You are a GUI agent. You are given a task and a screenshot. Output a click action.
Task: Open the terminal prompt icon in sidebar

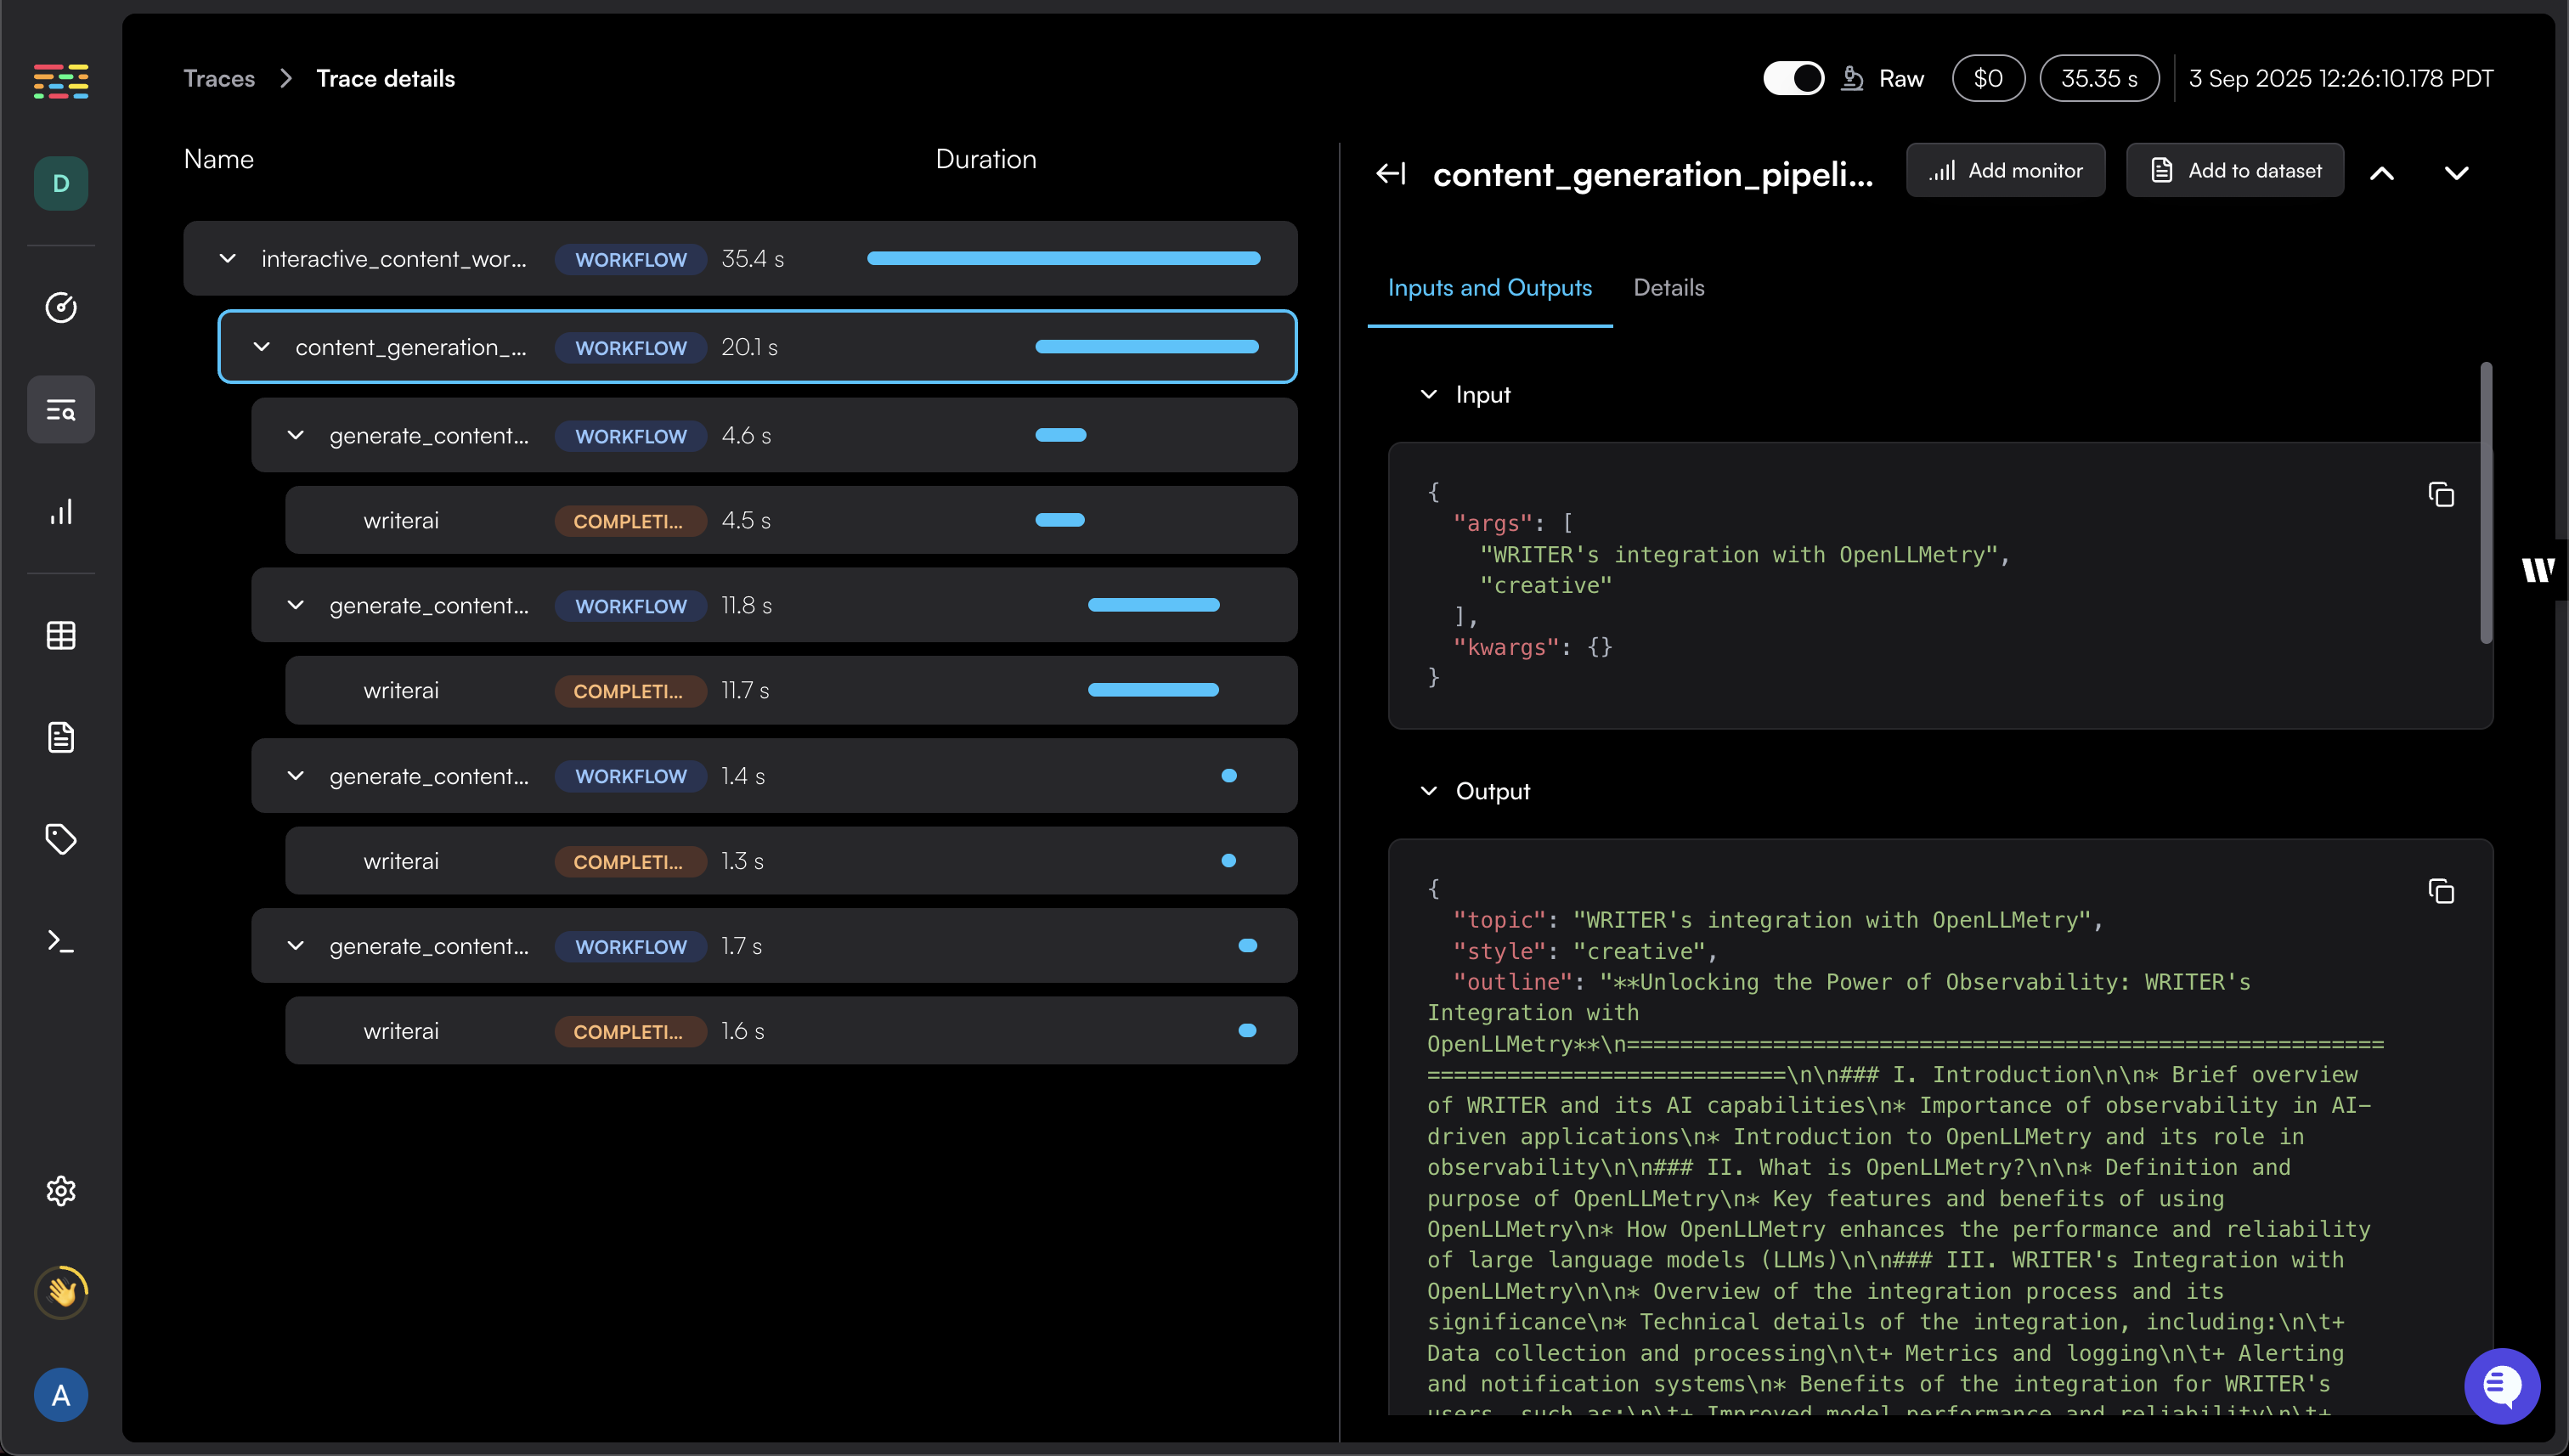pyautogui.click(x=61, y=941)
